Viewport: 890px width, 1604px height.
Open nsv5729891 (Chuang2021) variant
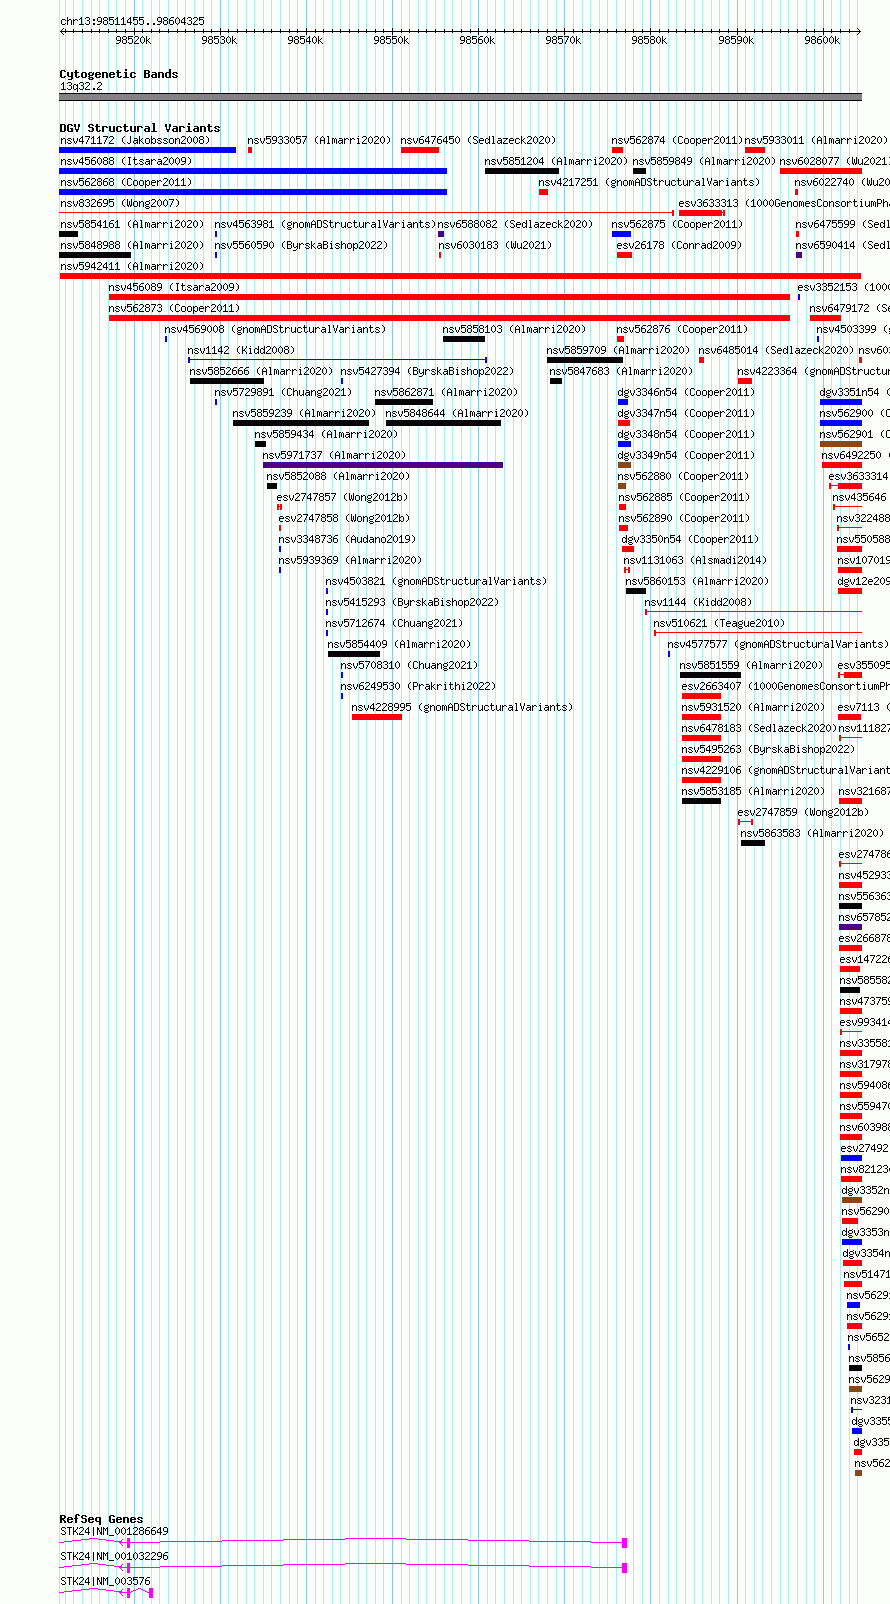(x=283, y=392)
